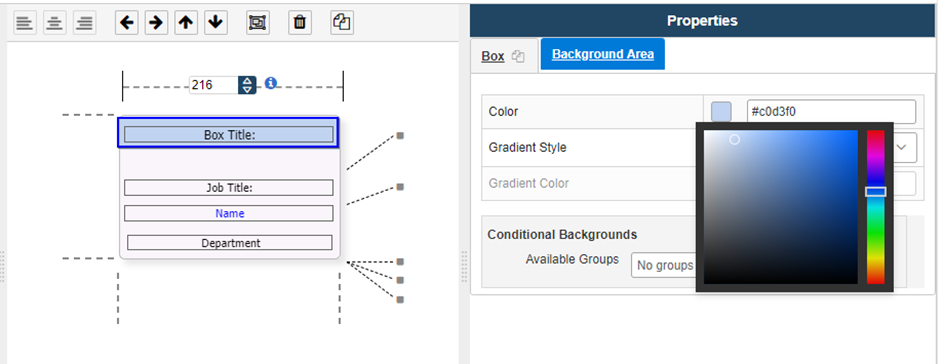
Task: Click the light blue Color swatch
Action: click(721, 112)
